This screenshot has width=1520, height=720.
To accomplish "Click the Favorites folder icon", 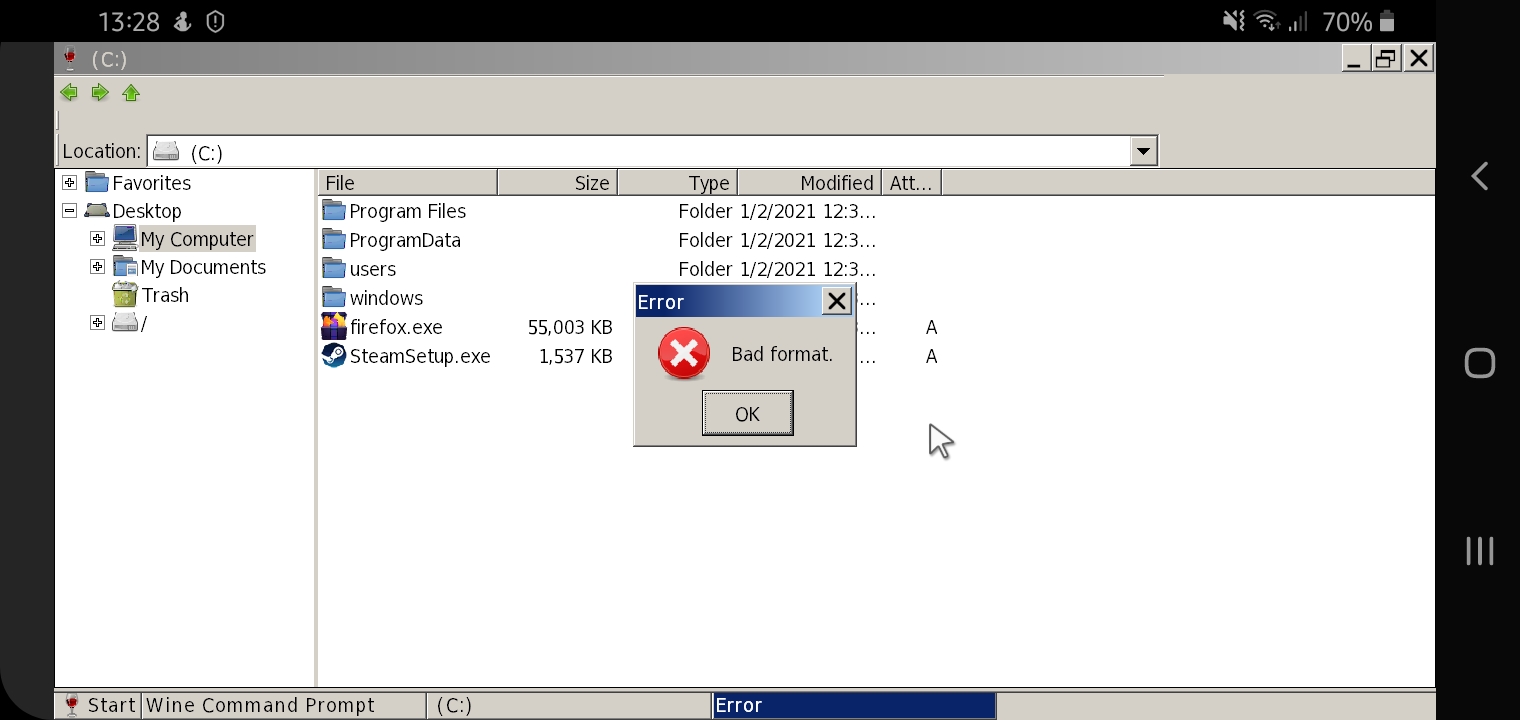I will (x=97, y=182).
